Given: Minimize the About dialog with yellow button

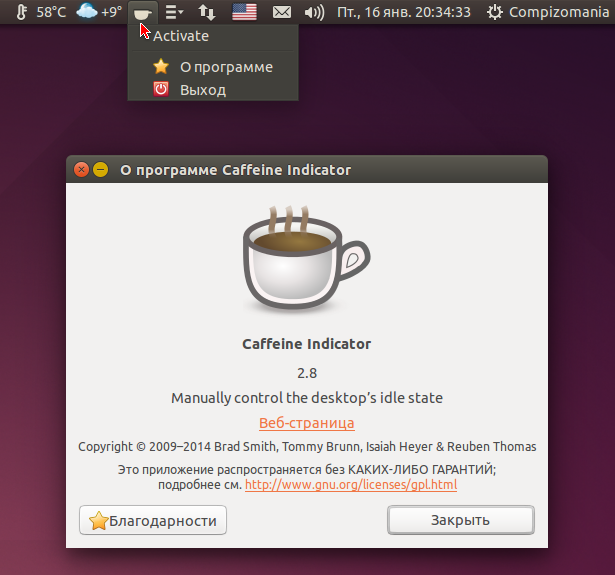Looking at the screenshot, I should point(100,170).
